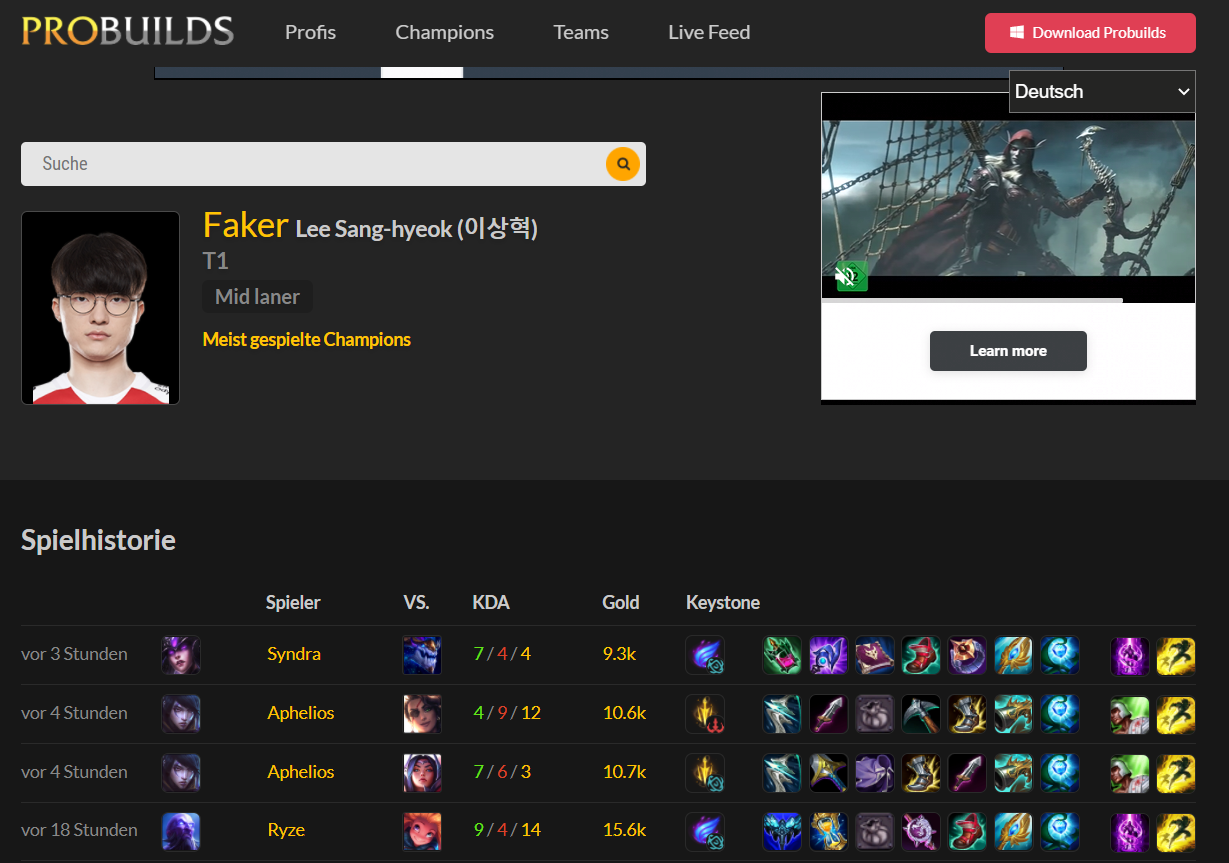The image size is (1229, 863).
Task: Click Seraph's staff item in Syndra row
Action: click(x=1013, y=655)
